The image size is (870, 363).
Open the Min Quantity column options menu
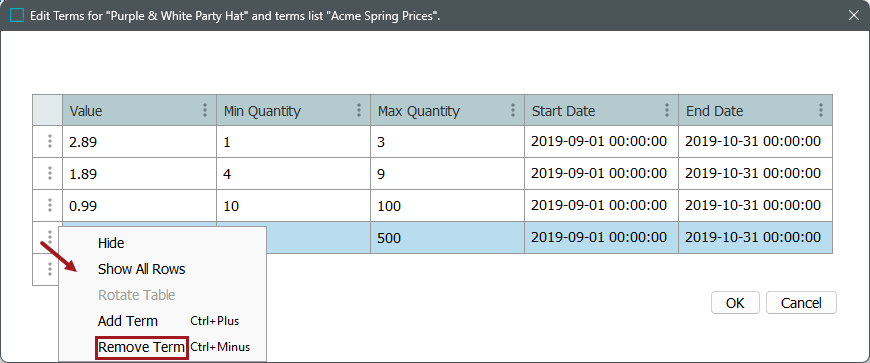click(x=359, y=110)
